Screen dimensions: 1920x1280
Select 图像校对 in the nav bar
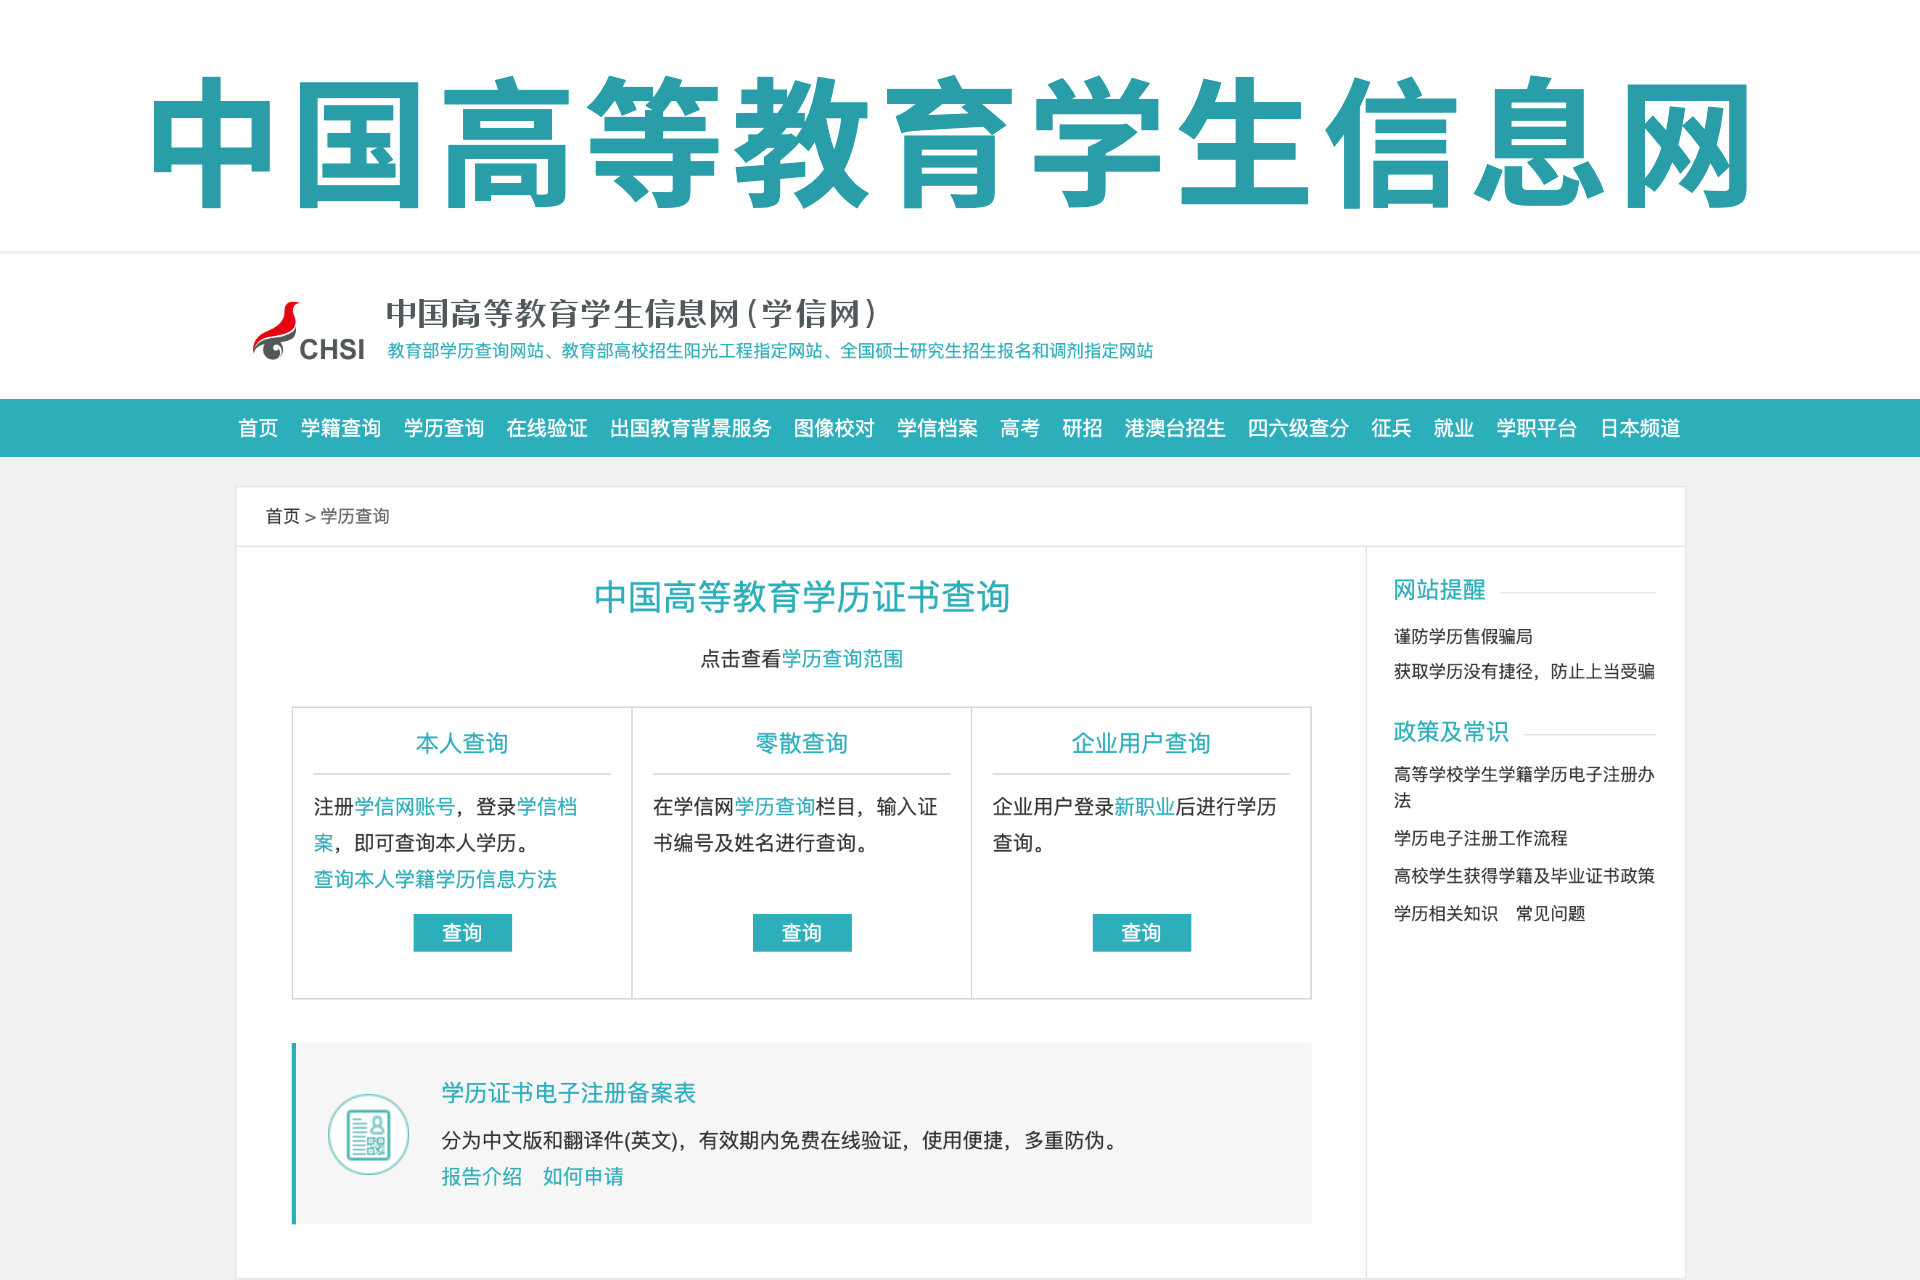pyautogui.click(x=834, y=428)
